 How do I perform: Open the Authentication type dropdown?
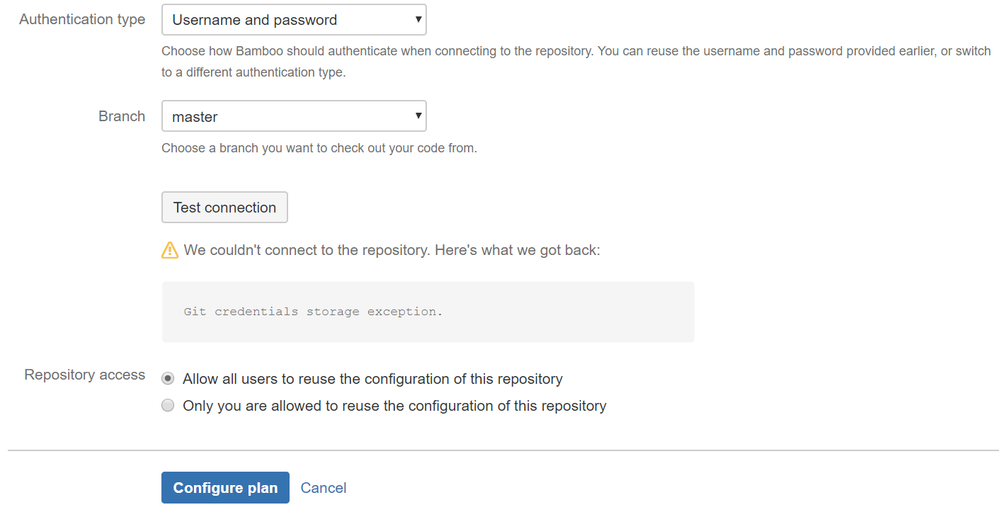click(294, 20)
